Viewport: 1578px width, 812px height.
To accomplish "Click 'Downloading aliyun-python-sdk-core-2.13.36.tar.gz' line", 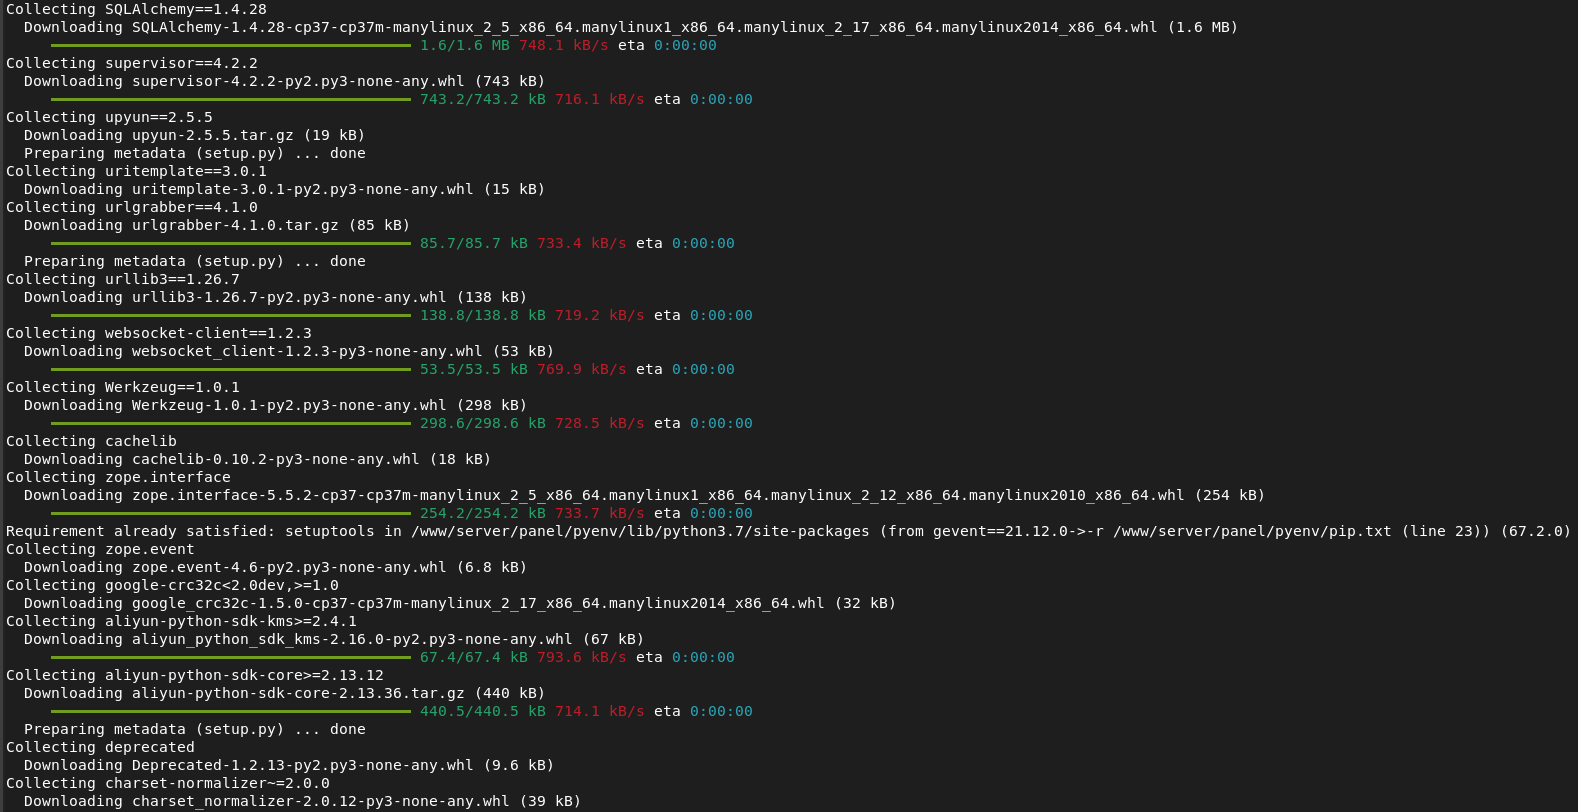I will [285, 693].
